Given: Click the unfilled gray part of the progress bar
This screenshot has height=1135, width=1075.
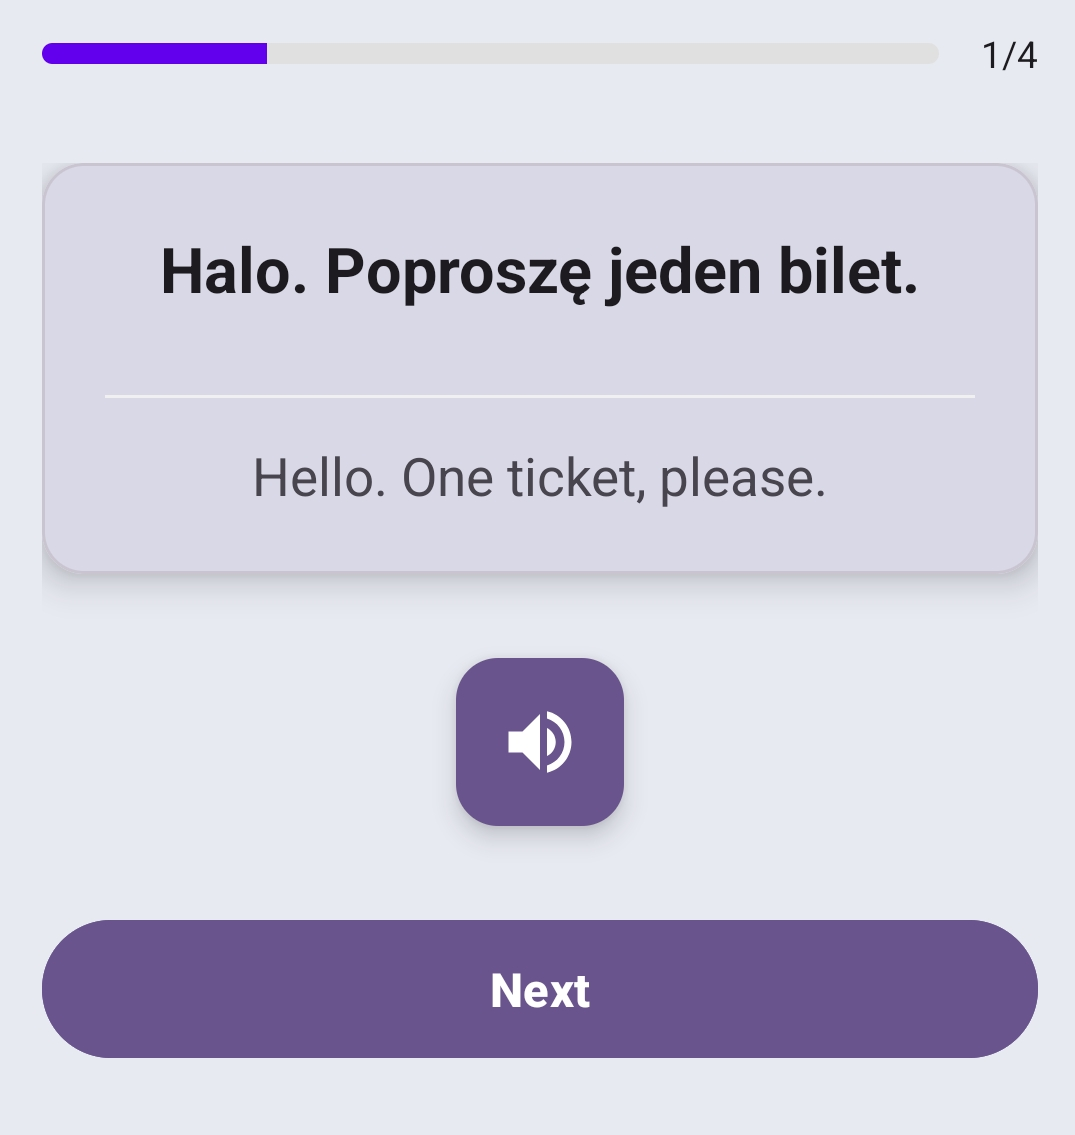Looking at the screenshot, I should click(x=600, y=54).
